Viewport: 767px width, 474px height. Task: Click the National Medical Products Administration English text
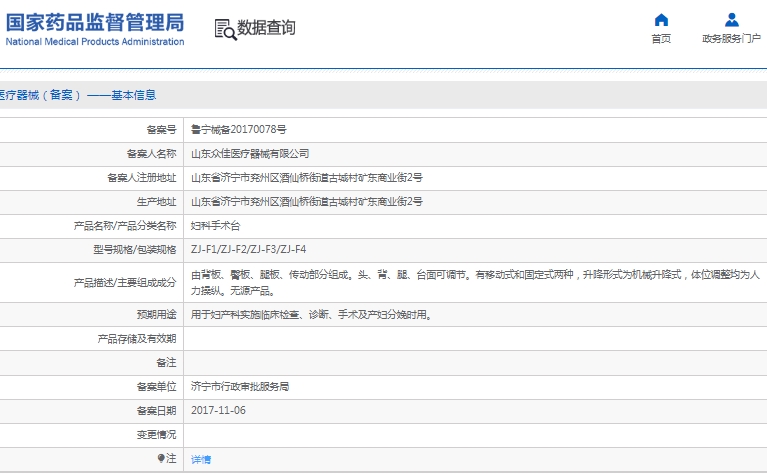click(x=95, y=42)
